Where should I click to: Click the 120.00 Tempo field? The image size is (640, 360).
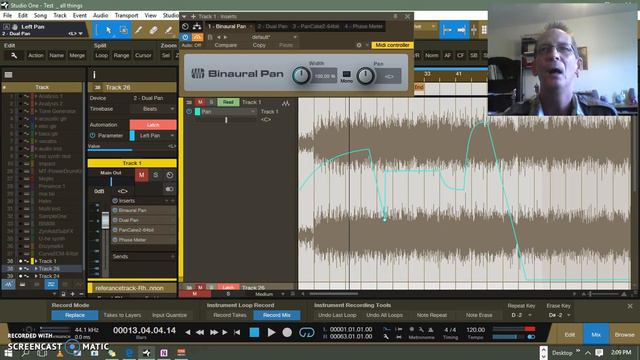pos(475,329)
